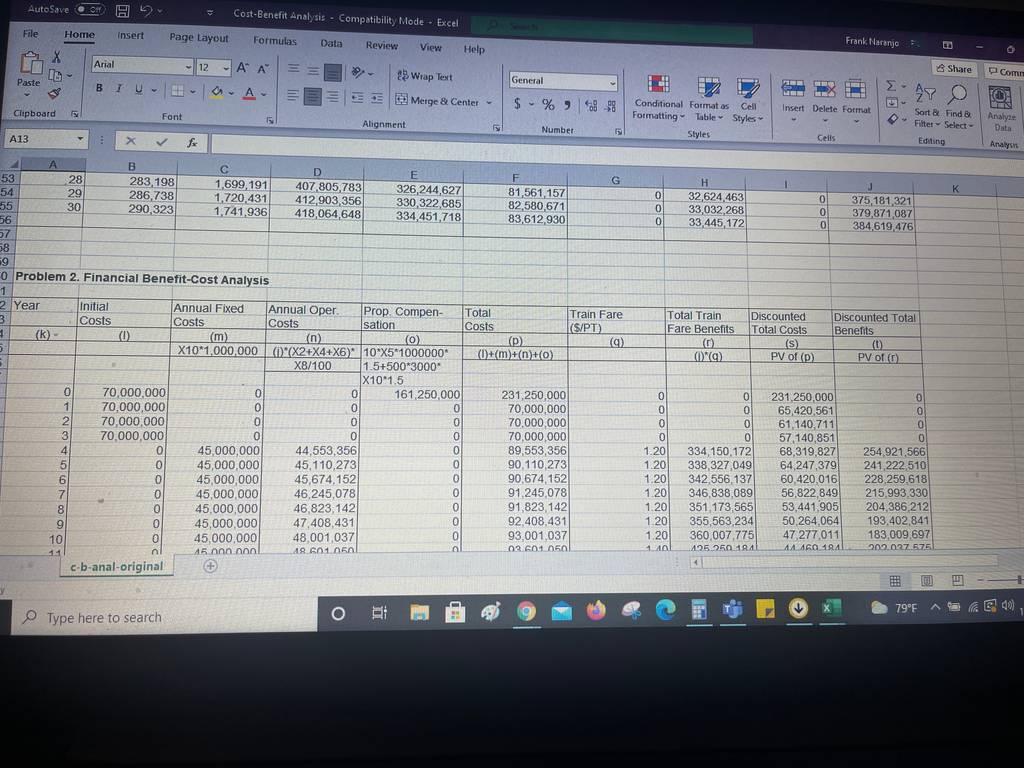Decrease the cell indent
This screenshot has height=768, width=1024.
(357, 99)
